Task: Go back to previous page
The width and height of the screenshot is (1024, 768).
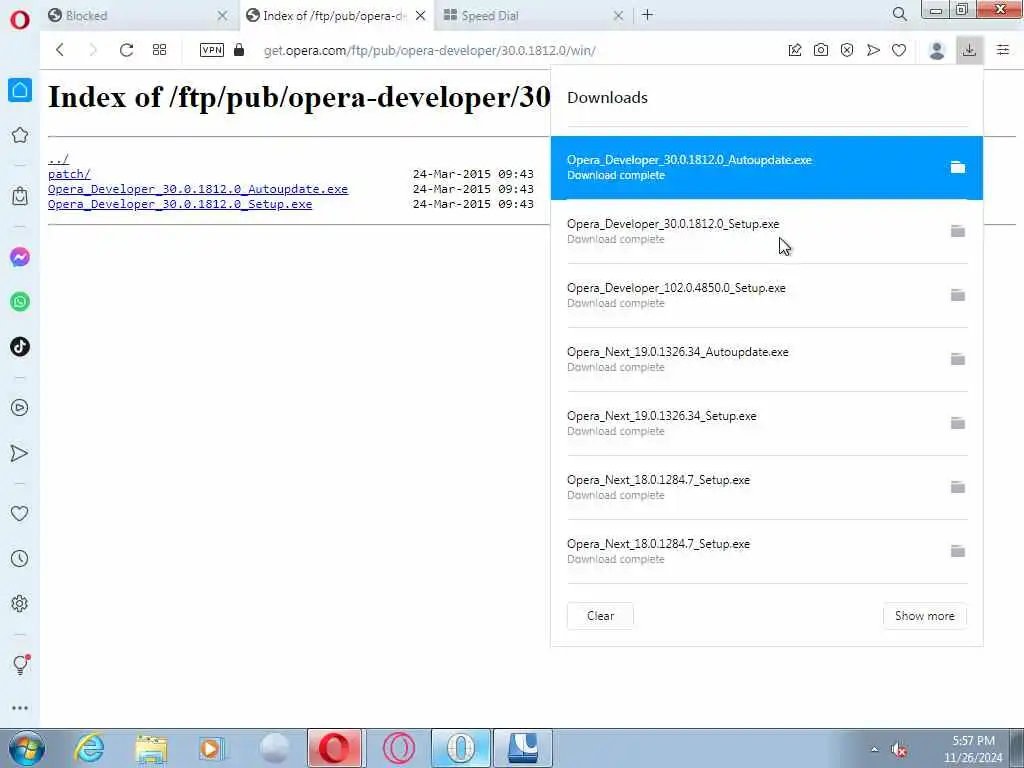Action: point(60,50)
